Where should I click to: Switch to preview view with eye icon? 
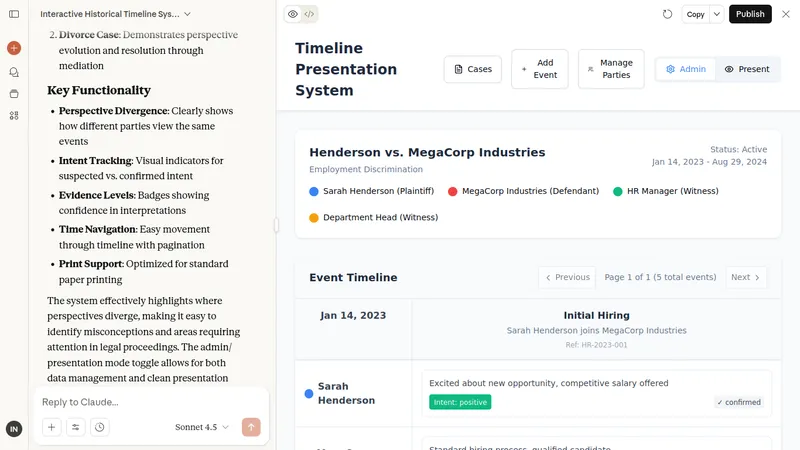pos(292,14)
